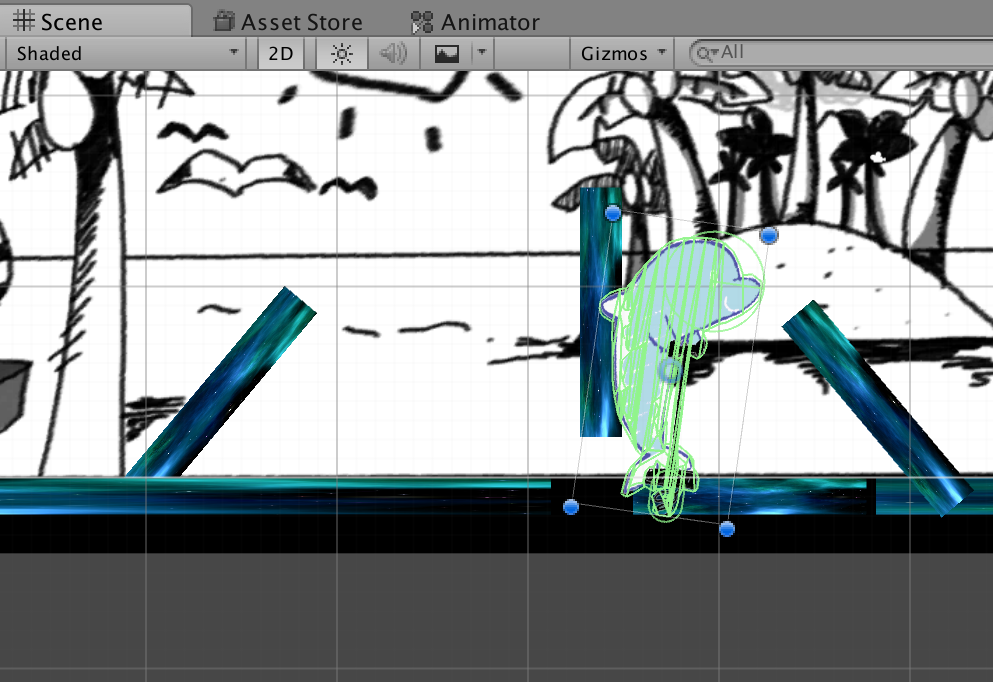Expand the scene effects options arrow

[482, 53]
